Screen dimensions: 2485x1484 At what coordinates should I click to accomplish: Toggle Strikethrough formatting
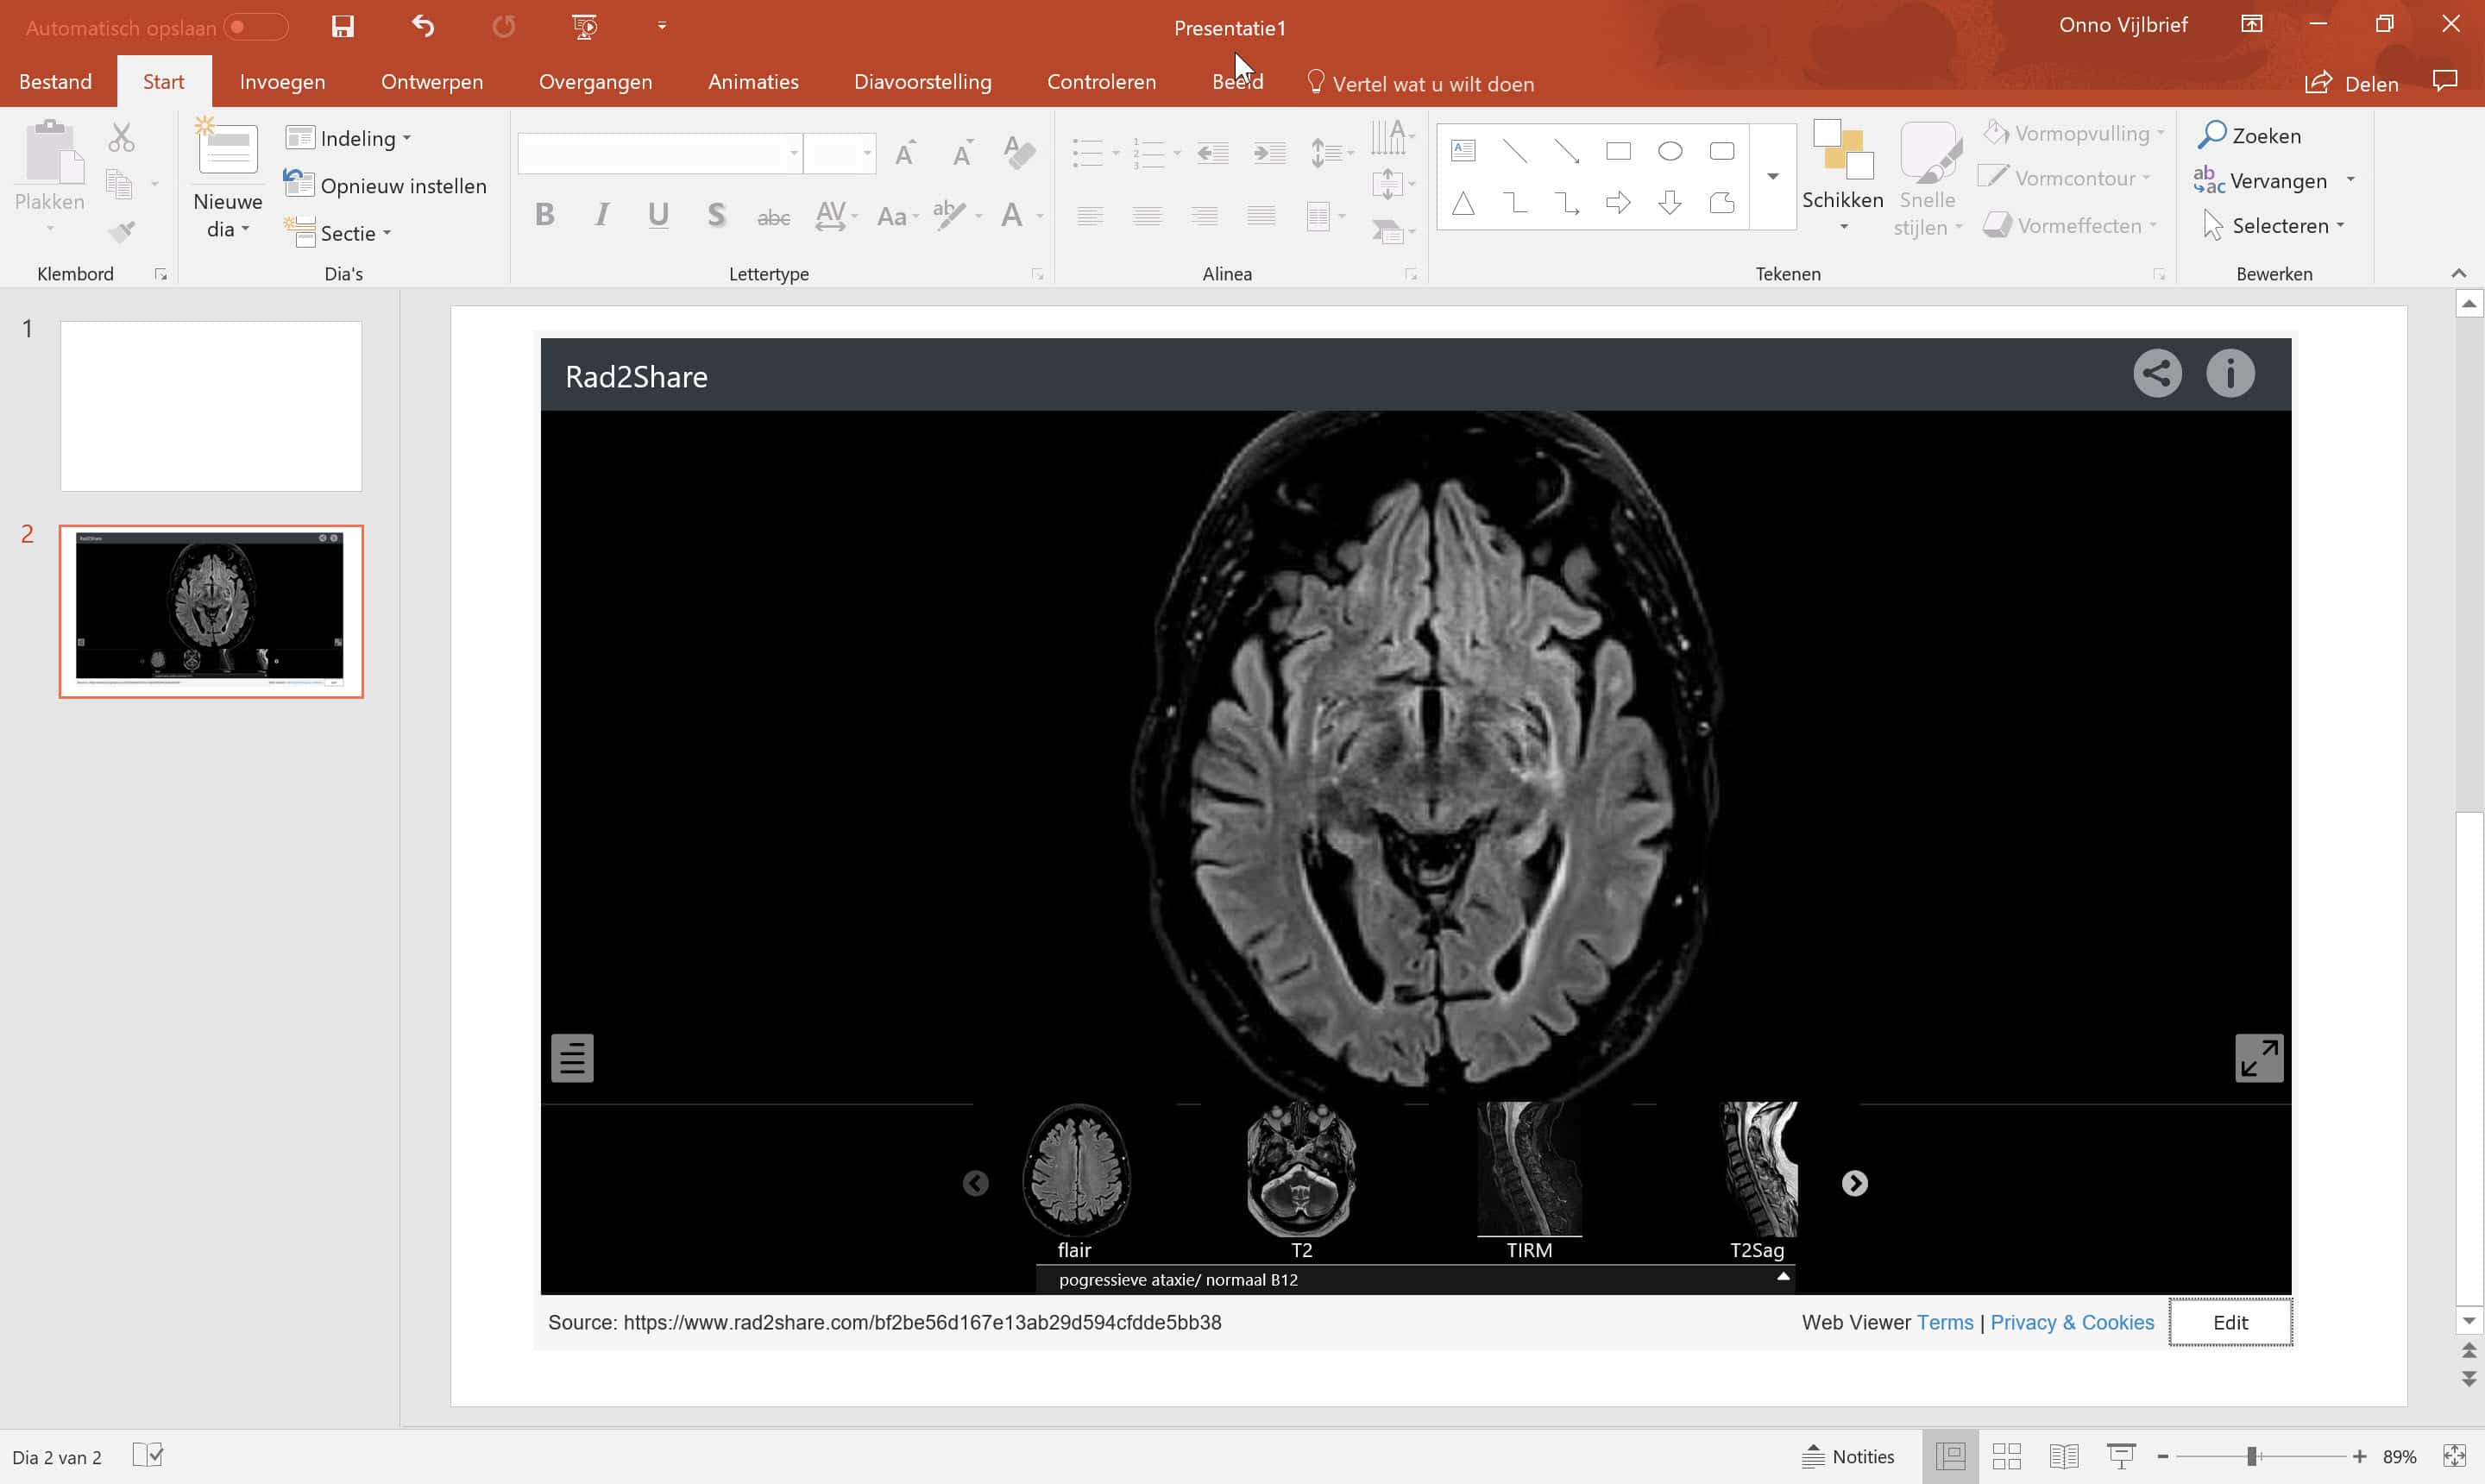pos(773,216)
